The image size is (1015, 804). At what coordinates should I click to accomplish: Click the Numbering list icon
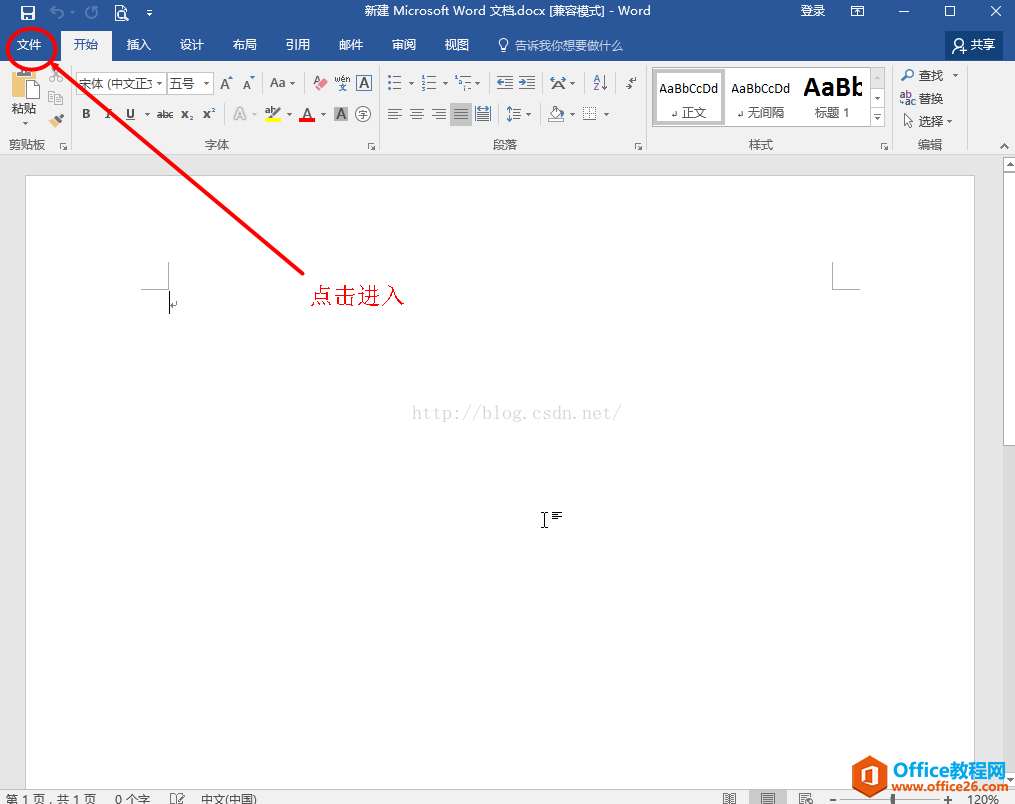coord(429,83)
